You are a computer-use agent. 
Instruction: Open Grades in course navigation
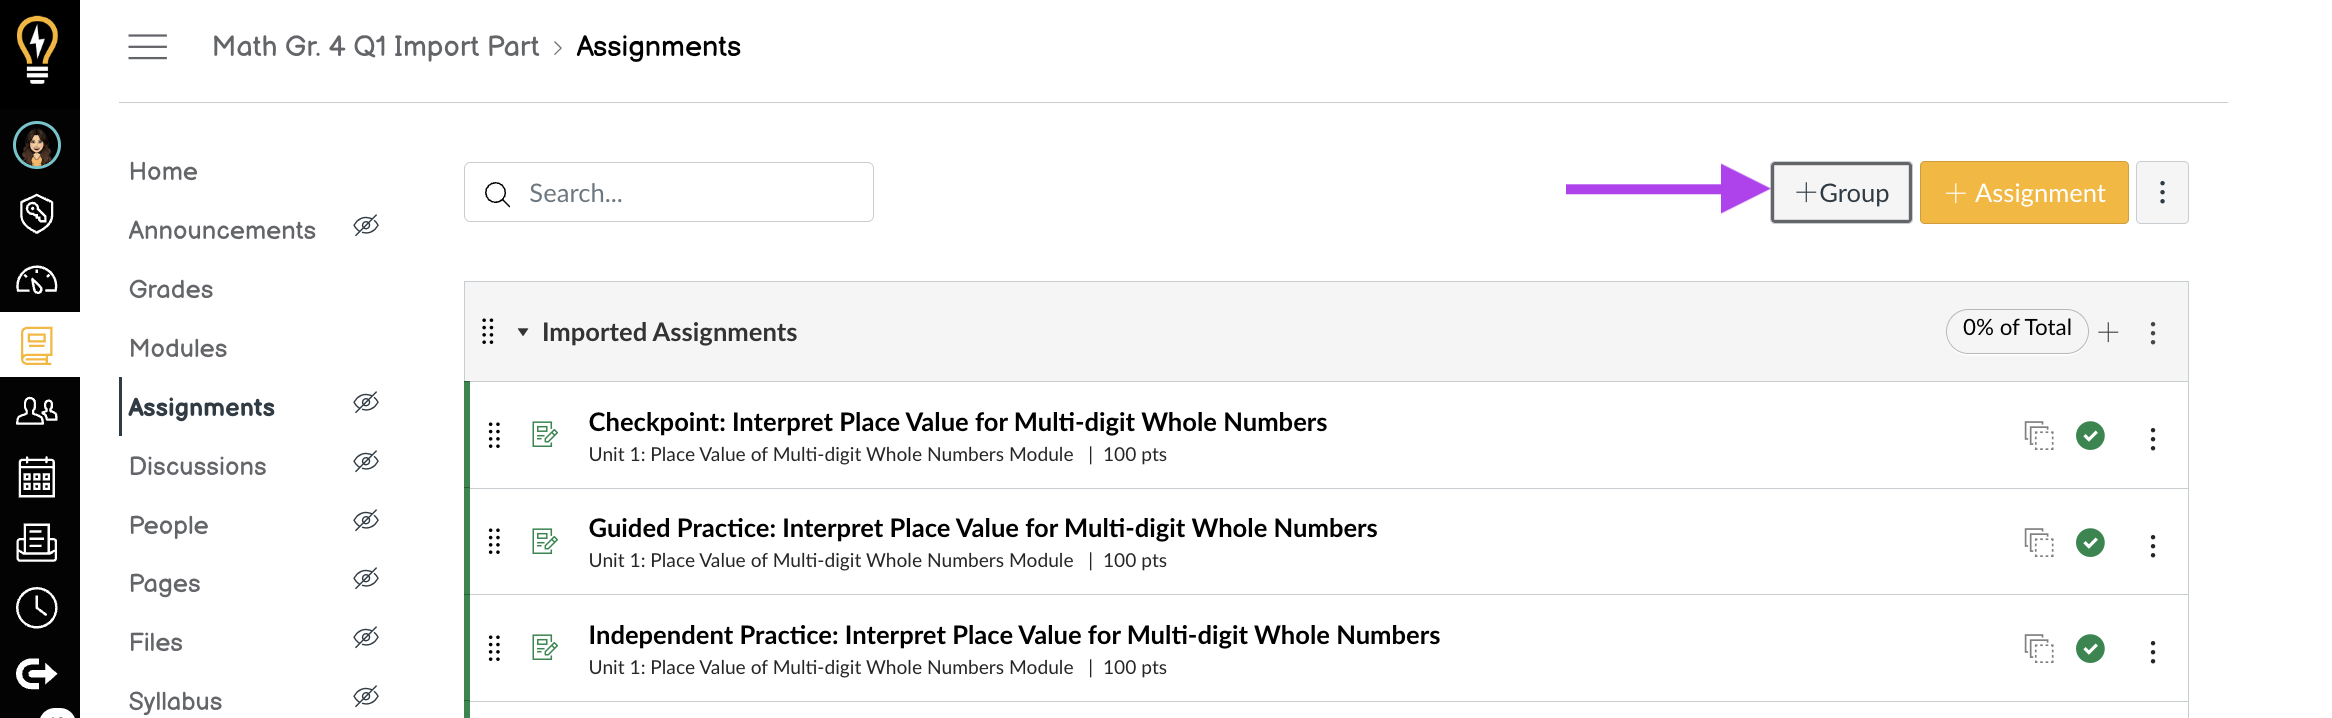coord(171,289)
